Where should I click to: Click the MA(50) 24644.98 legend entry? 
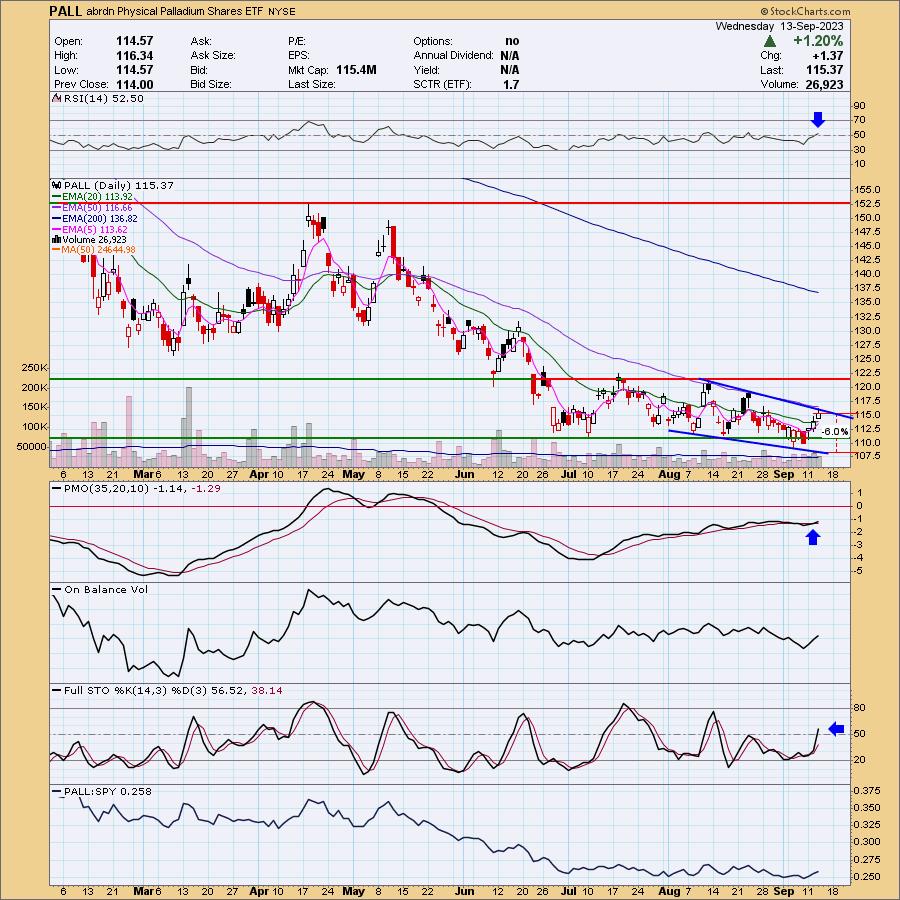pos(94,250)
